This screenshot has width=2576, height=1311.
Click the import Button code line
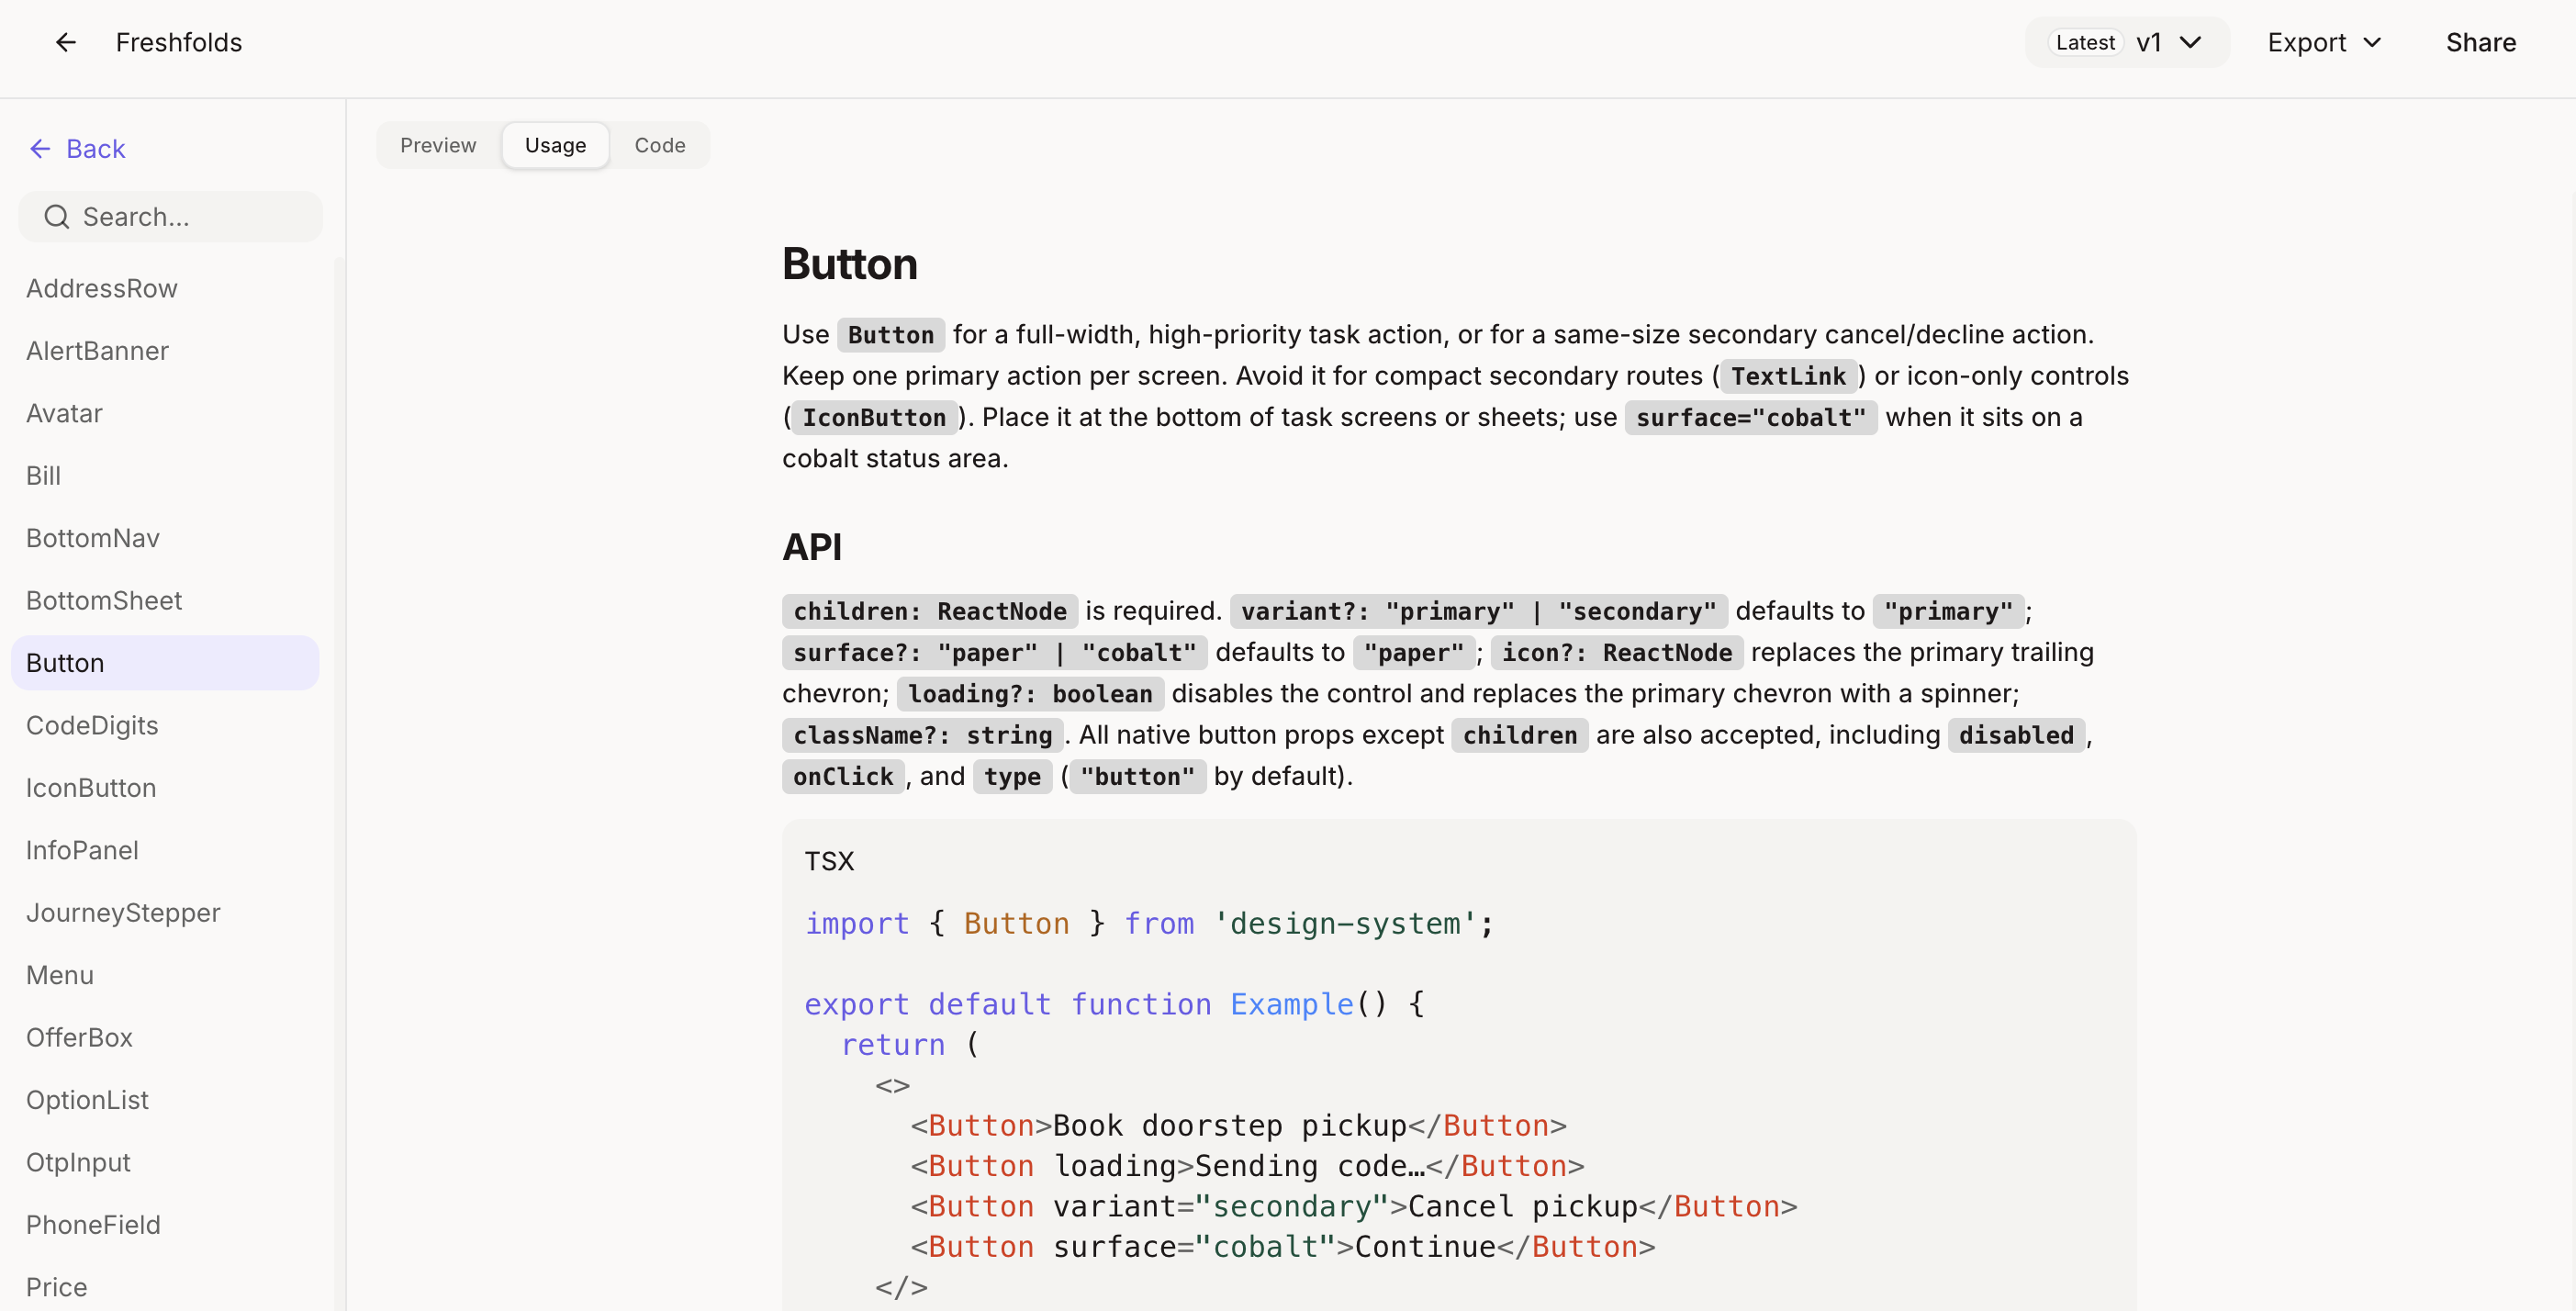pos(1150,923)
